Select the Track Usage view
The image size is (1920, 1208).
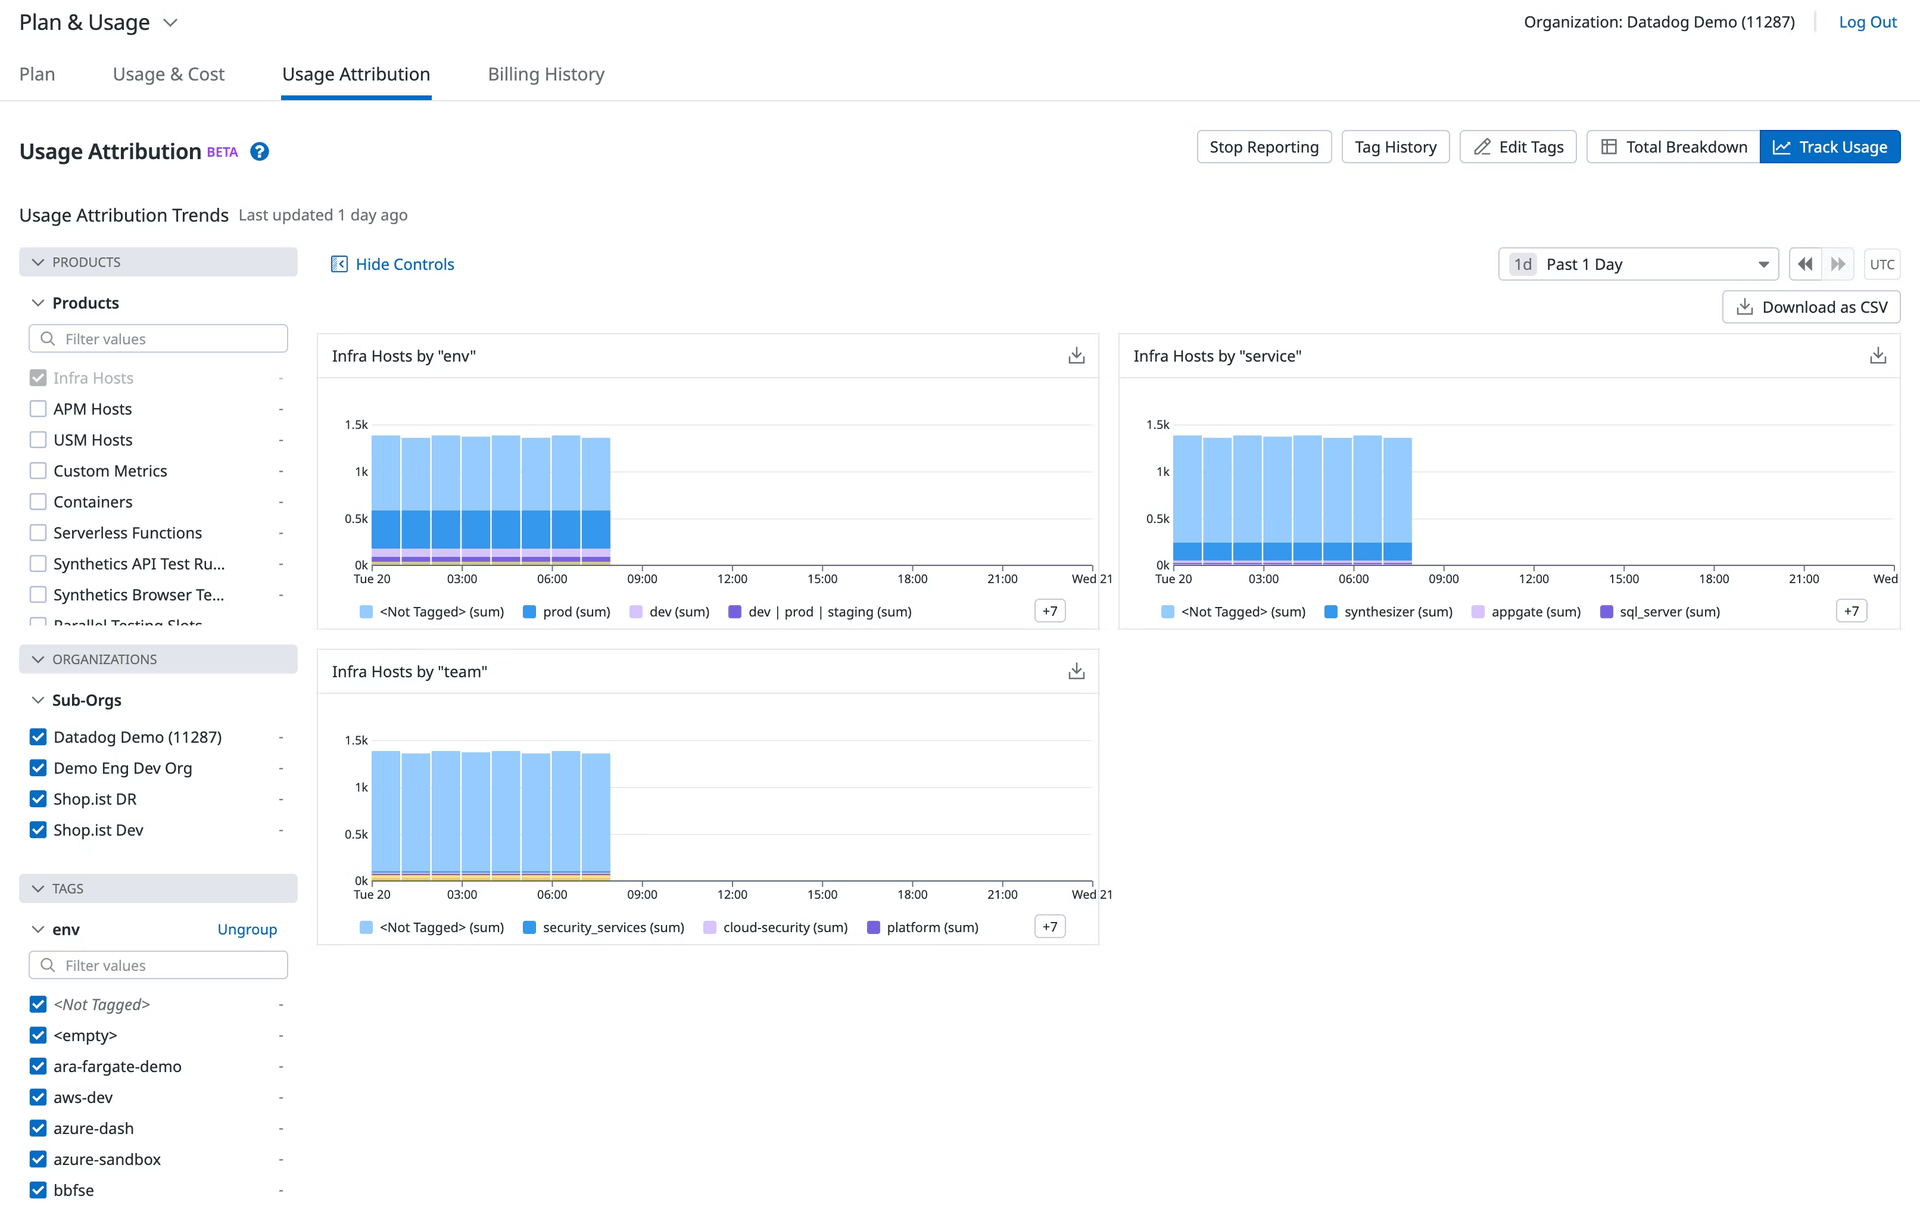(1830, 146)
